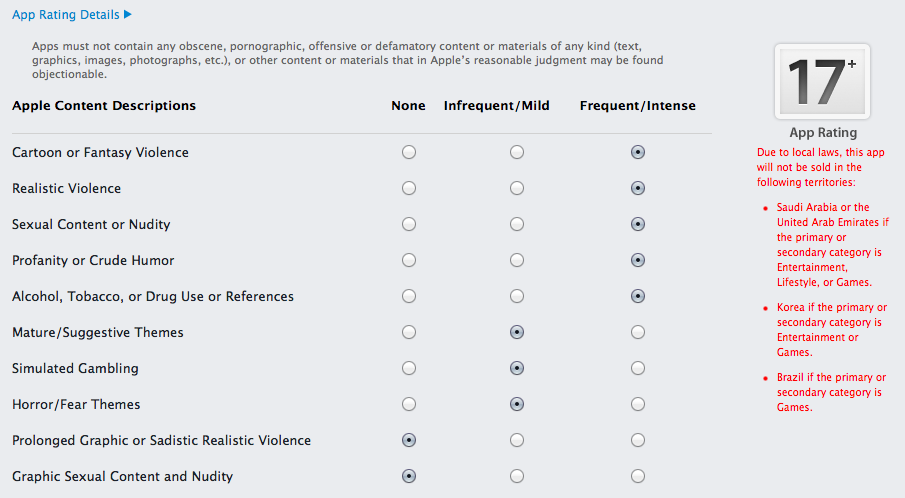Open the App Rating Details link
905x498 pixels.
tap(66, 14)
